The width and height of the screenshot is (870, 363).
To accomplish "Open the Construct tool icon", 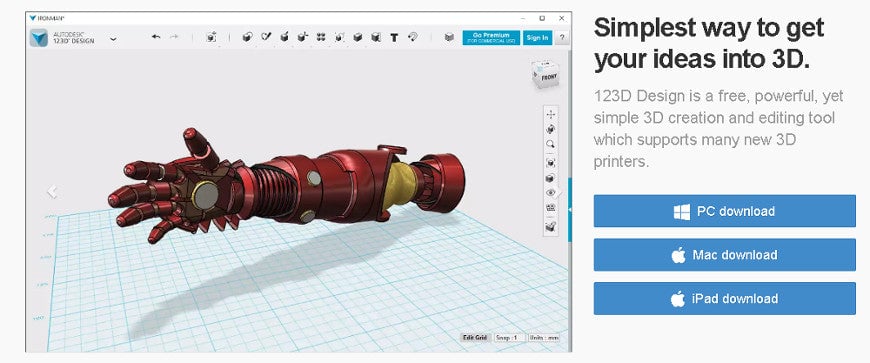I will [x=284, y=37].
